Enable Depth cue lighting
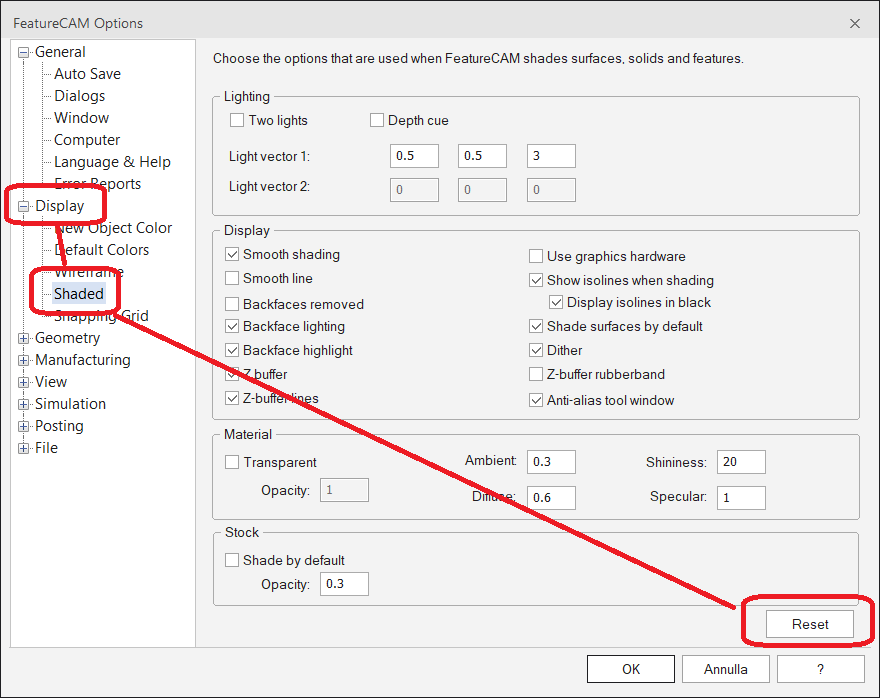The width and height of the screenshot is (880, 698). pyautogui.click(x=377, y=120)
